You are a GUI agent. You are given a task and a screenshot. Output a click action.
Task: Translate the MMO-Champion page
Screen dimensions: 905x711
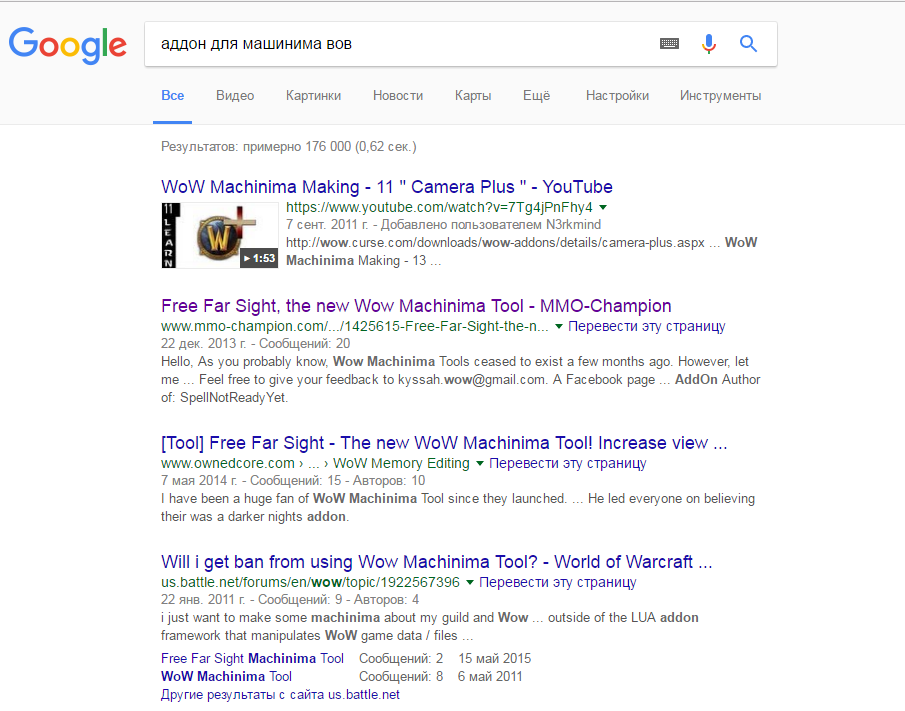pyautogui.click(x=646, y=327)
